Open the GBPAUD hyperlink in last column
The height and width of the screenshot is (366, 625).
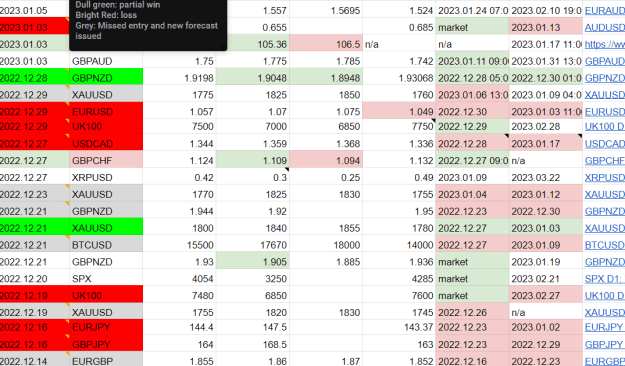605,61
